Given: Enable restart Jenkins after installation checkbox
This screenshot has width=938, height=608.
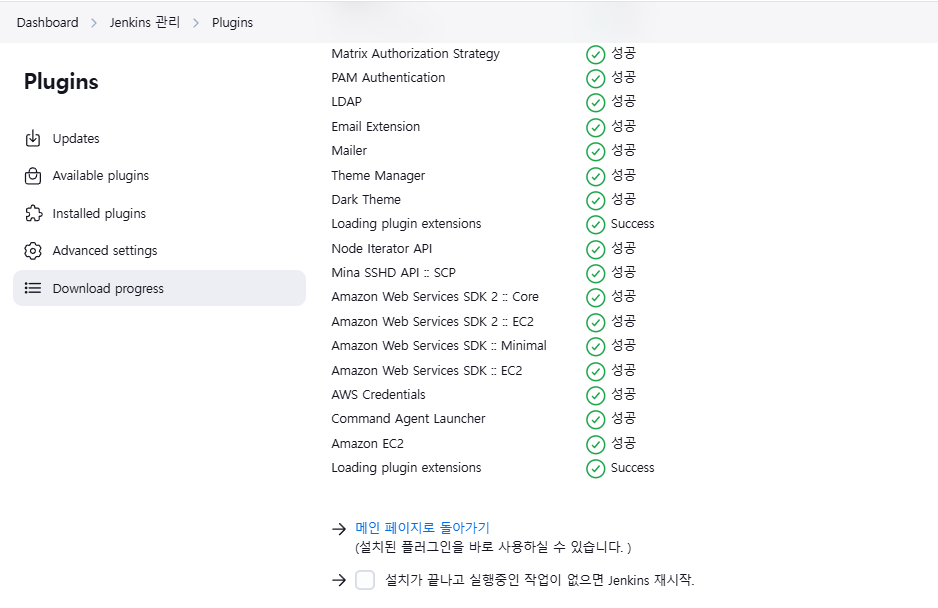Looking at the screenshot, I should pos(365,580).
